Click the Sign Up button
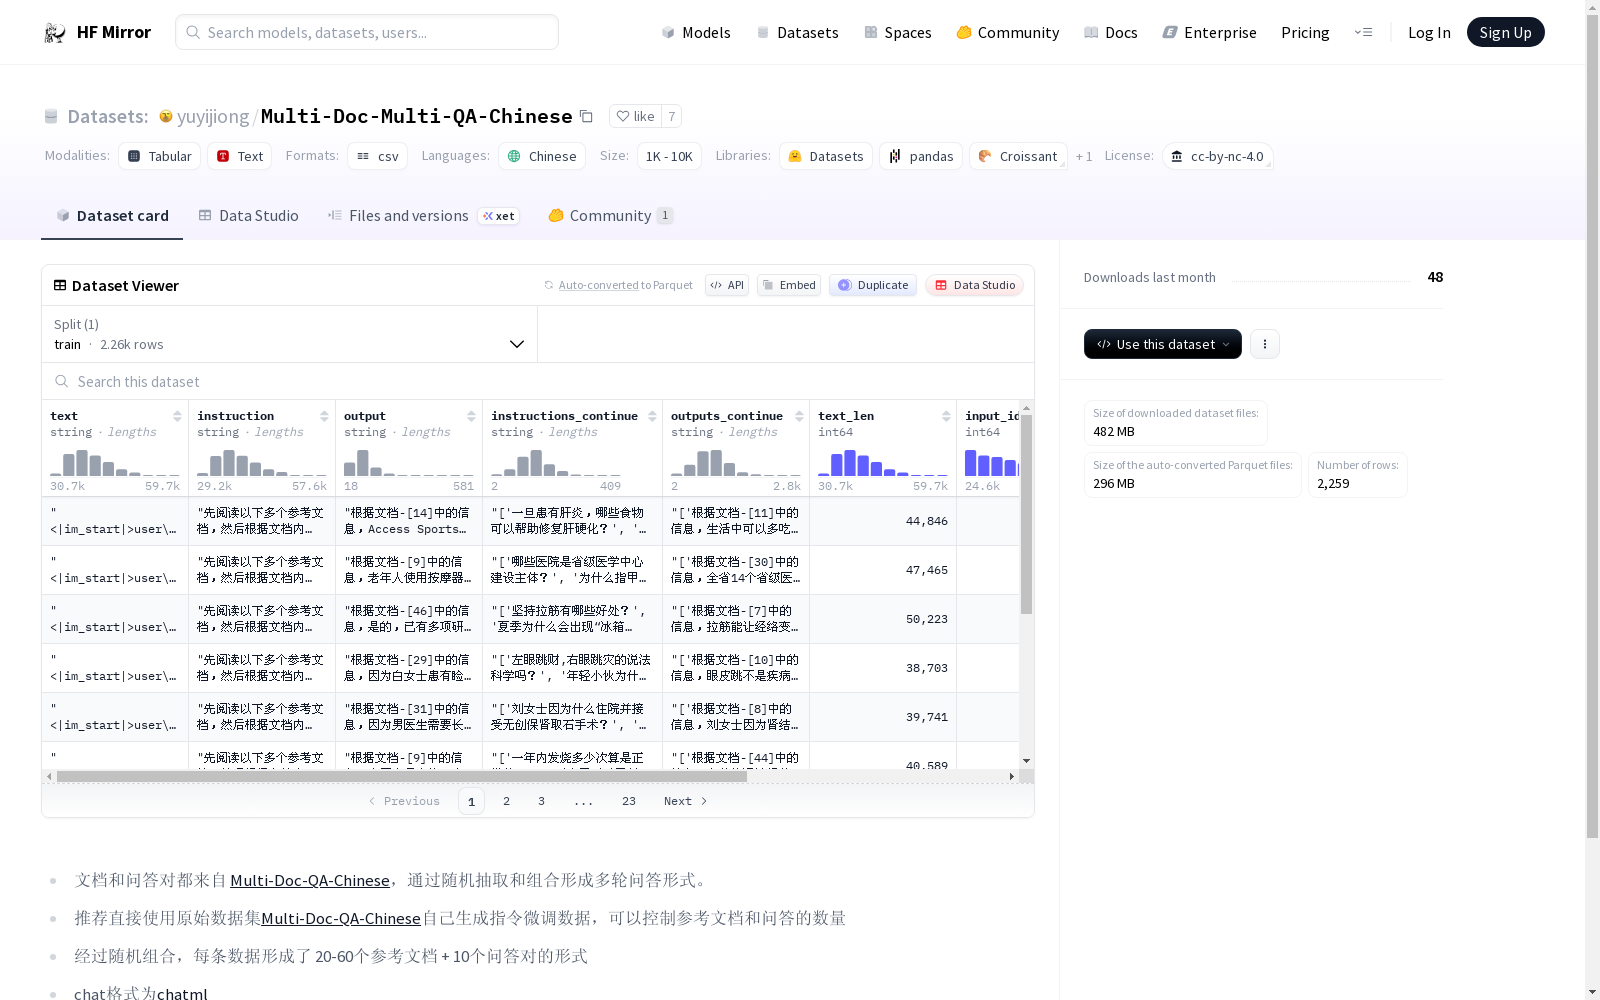 click(1506, 32)
